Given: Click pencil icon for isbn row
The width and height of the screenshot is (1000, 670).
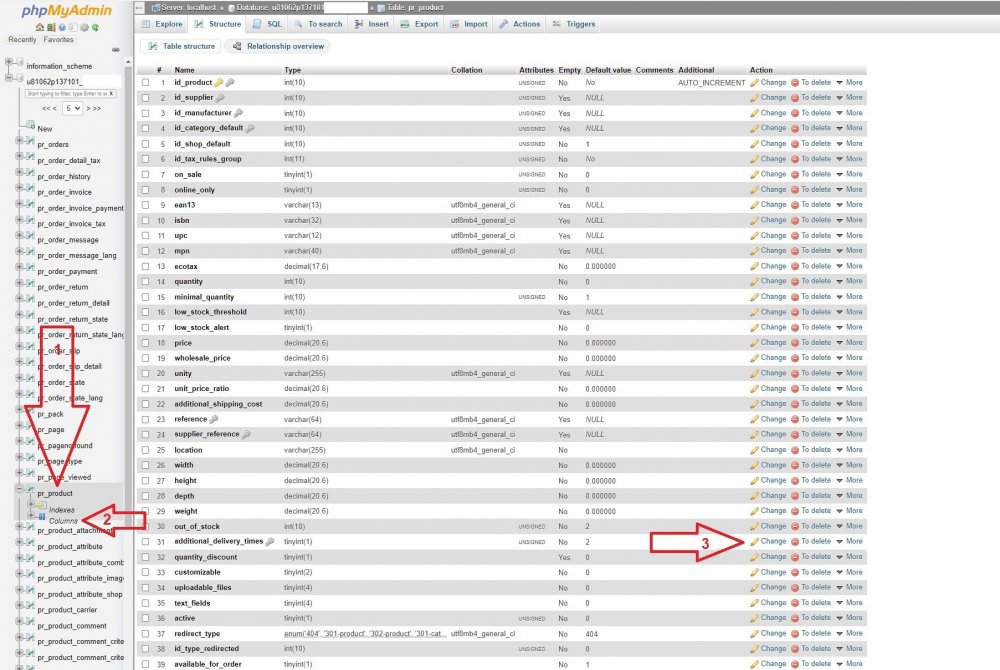Looking at the screenshot, I should click(x=754, y=221).
